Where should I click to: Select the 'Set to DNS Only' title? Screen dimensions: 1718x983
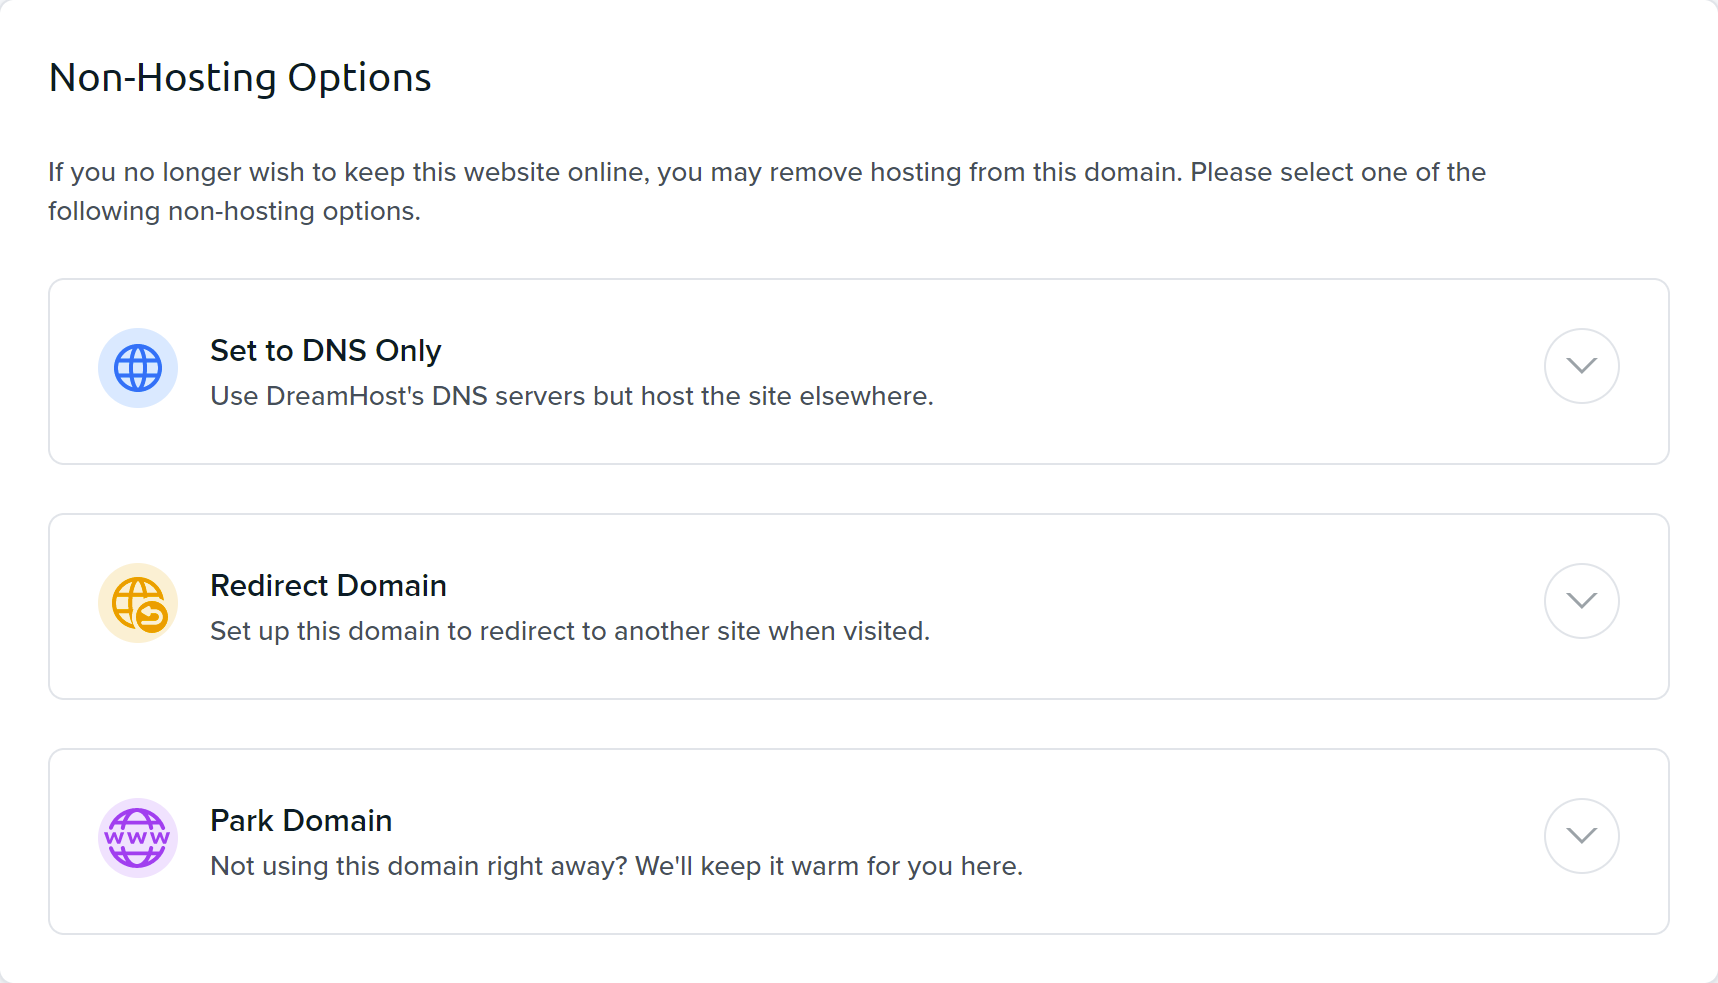326,351
